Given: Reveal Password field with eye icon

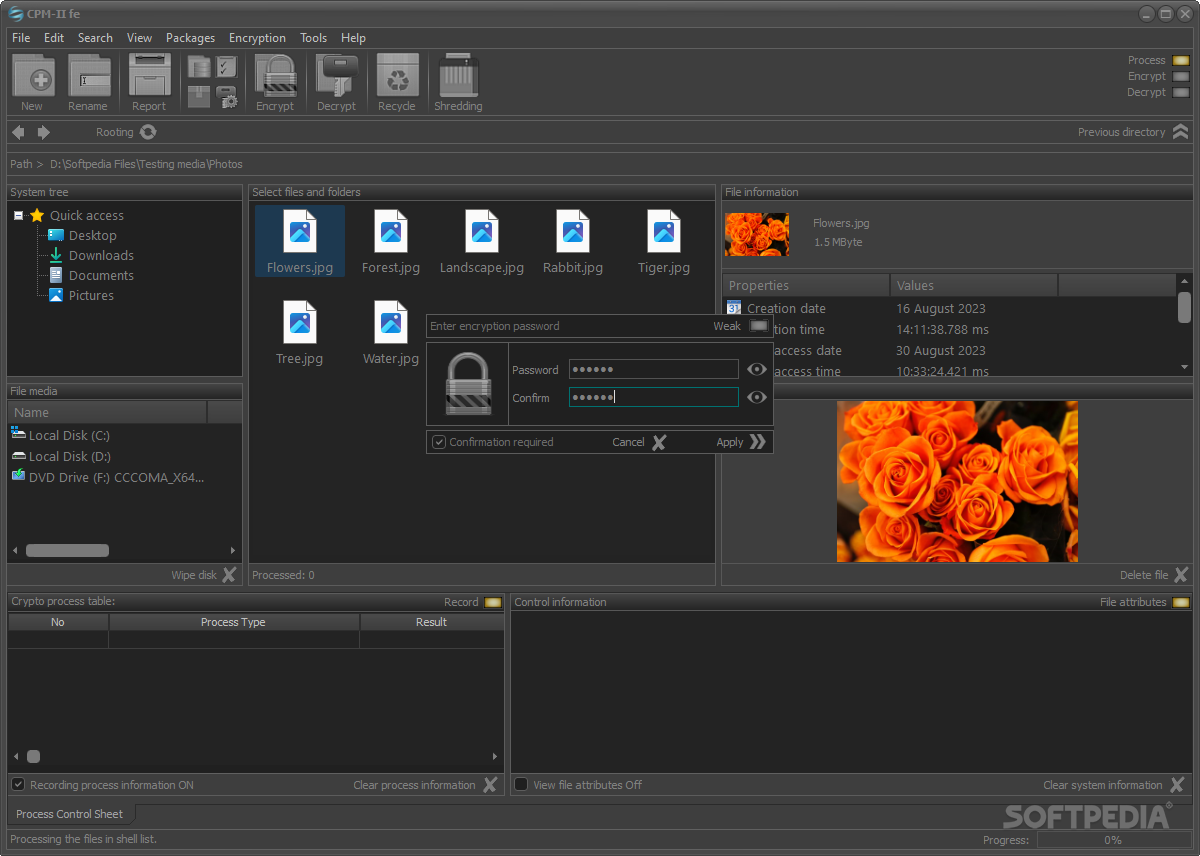Looking at the screenshot, I should (757, 369).
